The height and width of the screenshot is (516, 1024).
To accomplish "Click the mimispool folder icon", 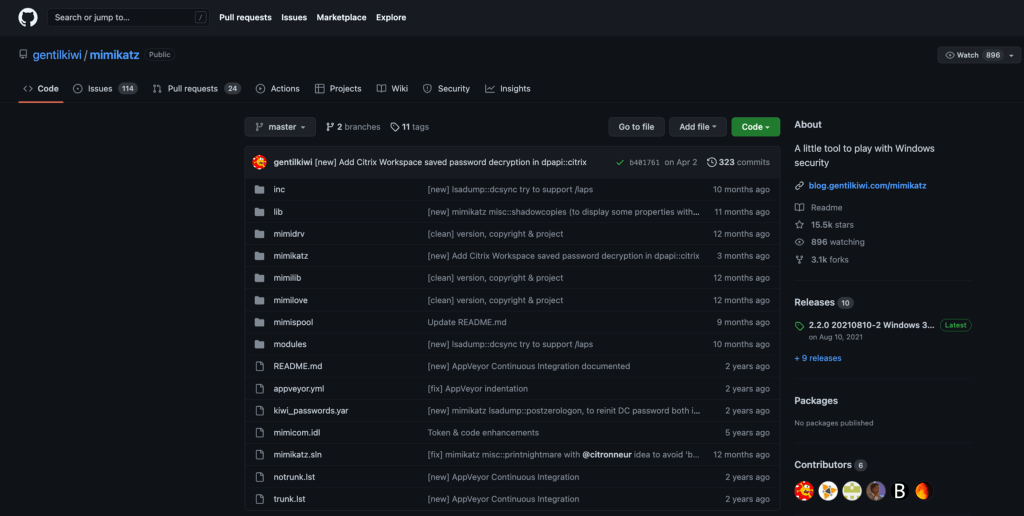I will pos(259,322).
